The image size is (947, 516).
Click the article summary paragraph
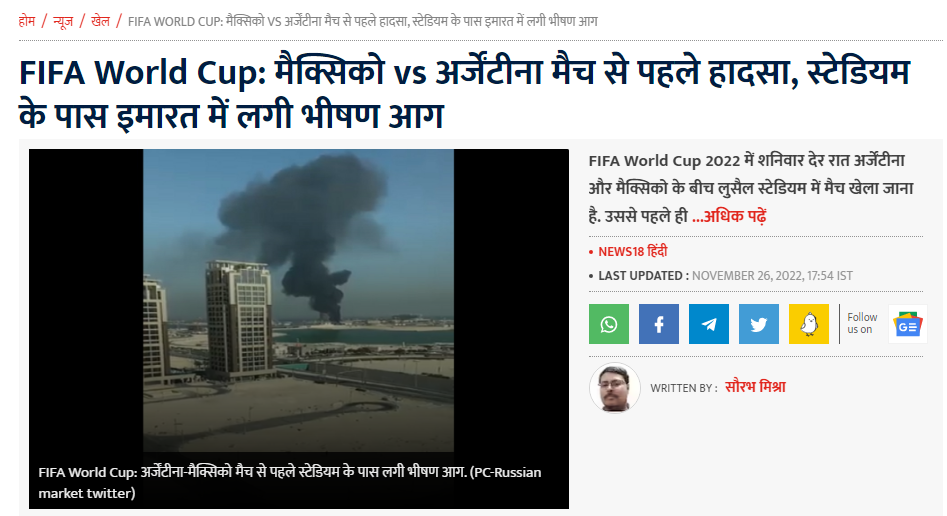pos(751,188)
